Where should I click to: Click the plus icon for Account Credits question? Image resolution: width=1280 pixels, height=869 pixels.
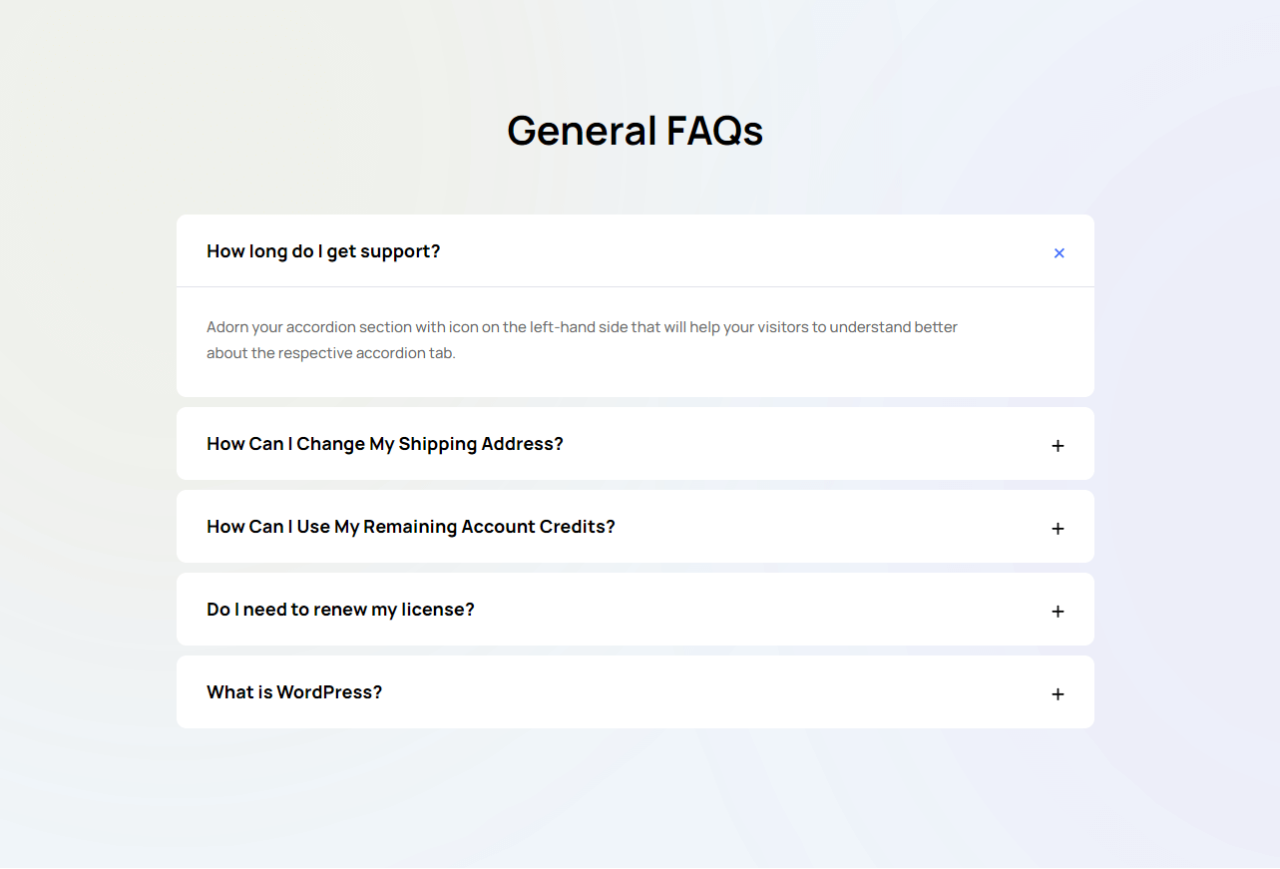click(1058, 529)
